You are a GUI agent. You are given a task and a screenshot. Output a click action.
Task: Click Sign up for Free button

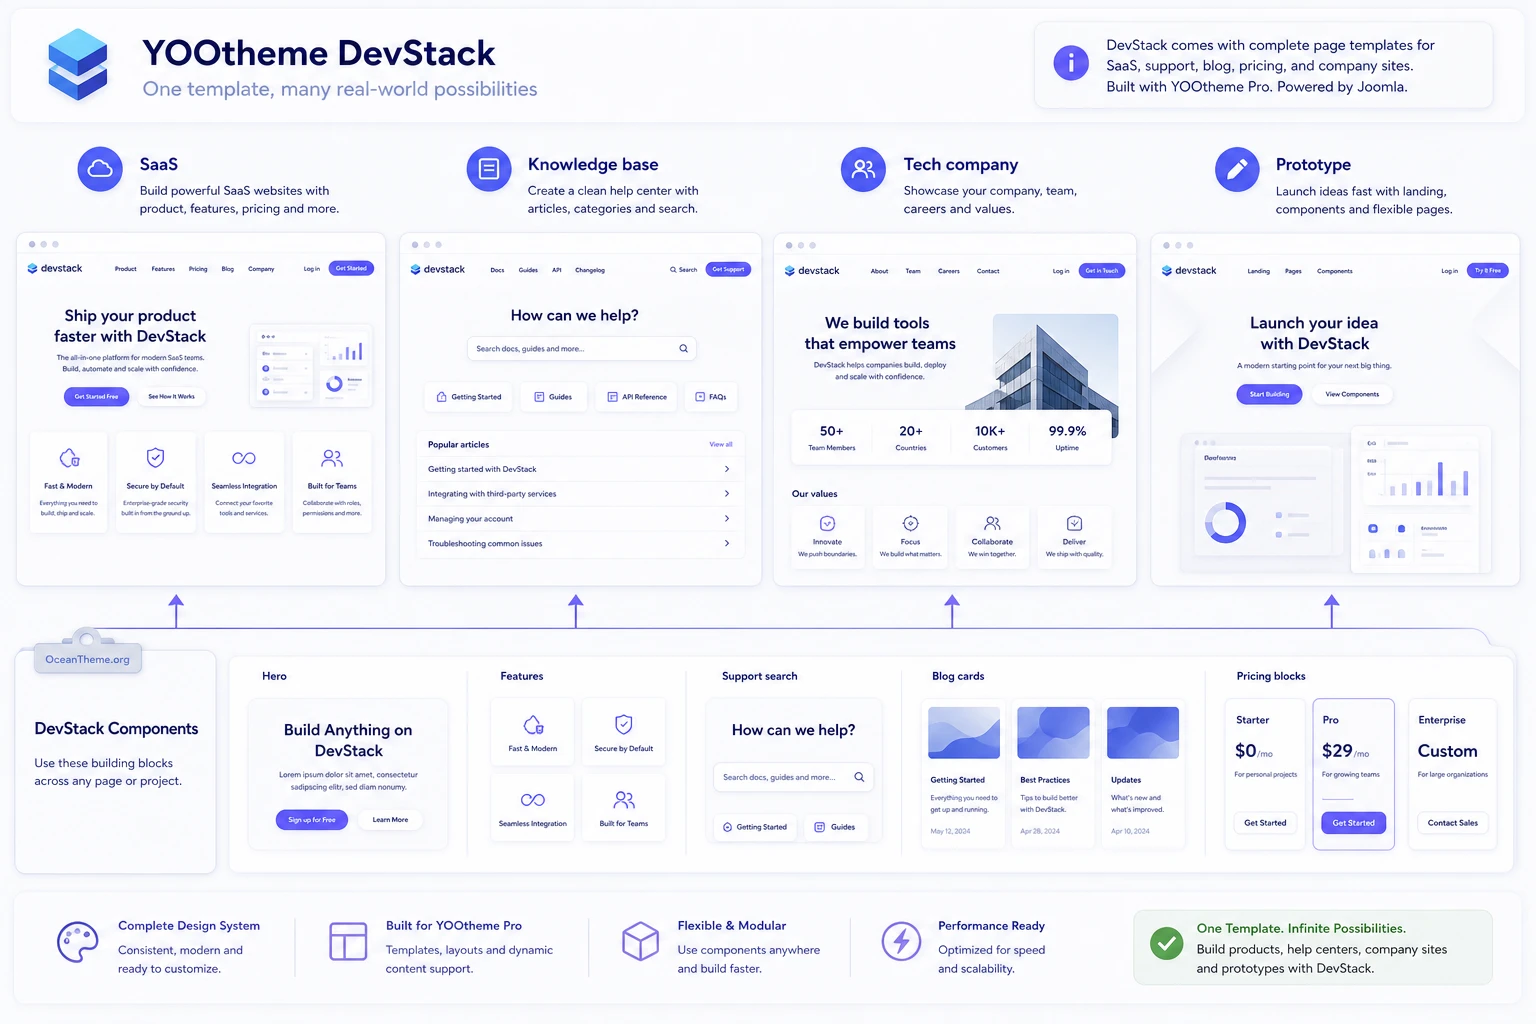pyautogui.click(x=312, y=820)
